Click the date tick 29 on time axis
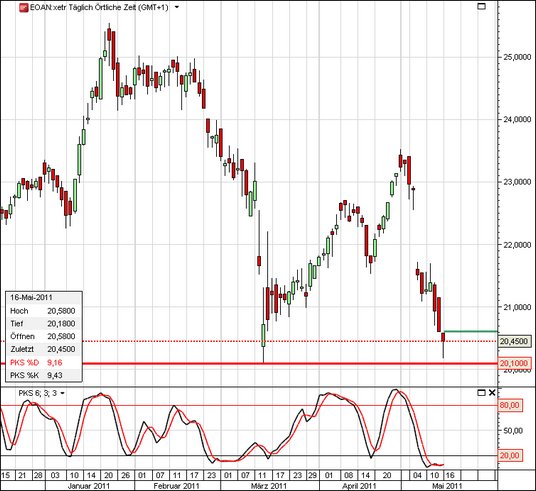536x491 pixels. [312, 475]
